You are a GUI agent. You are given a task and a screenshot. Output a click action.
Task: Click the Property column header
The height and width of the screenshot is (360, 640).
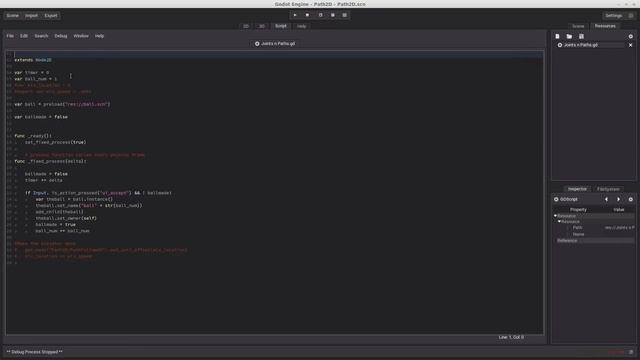(x=578, y=209)
